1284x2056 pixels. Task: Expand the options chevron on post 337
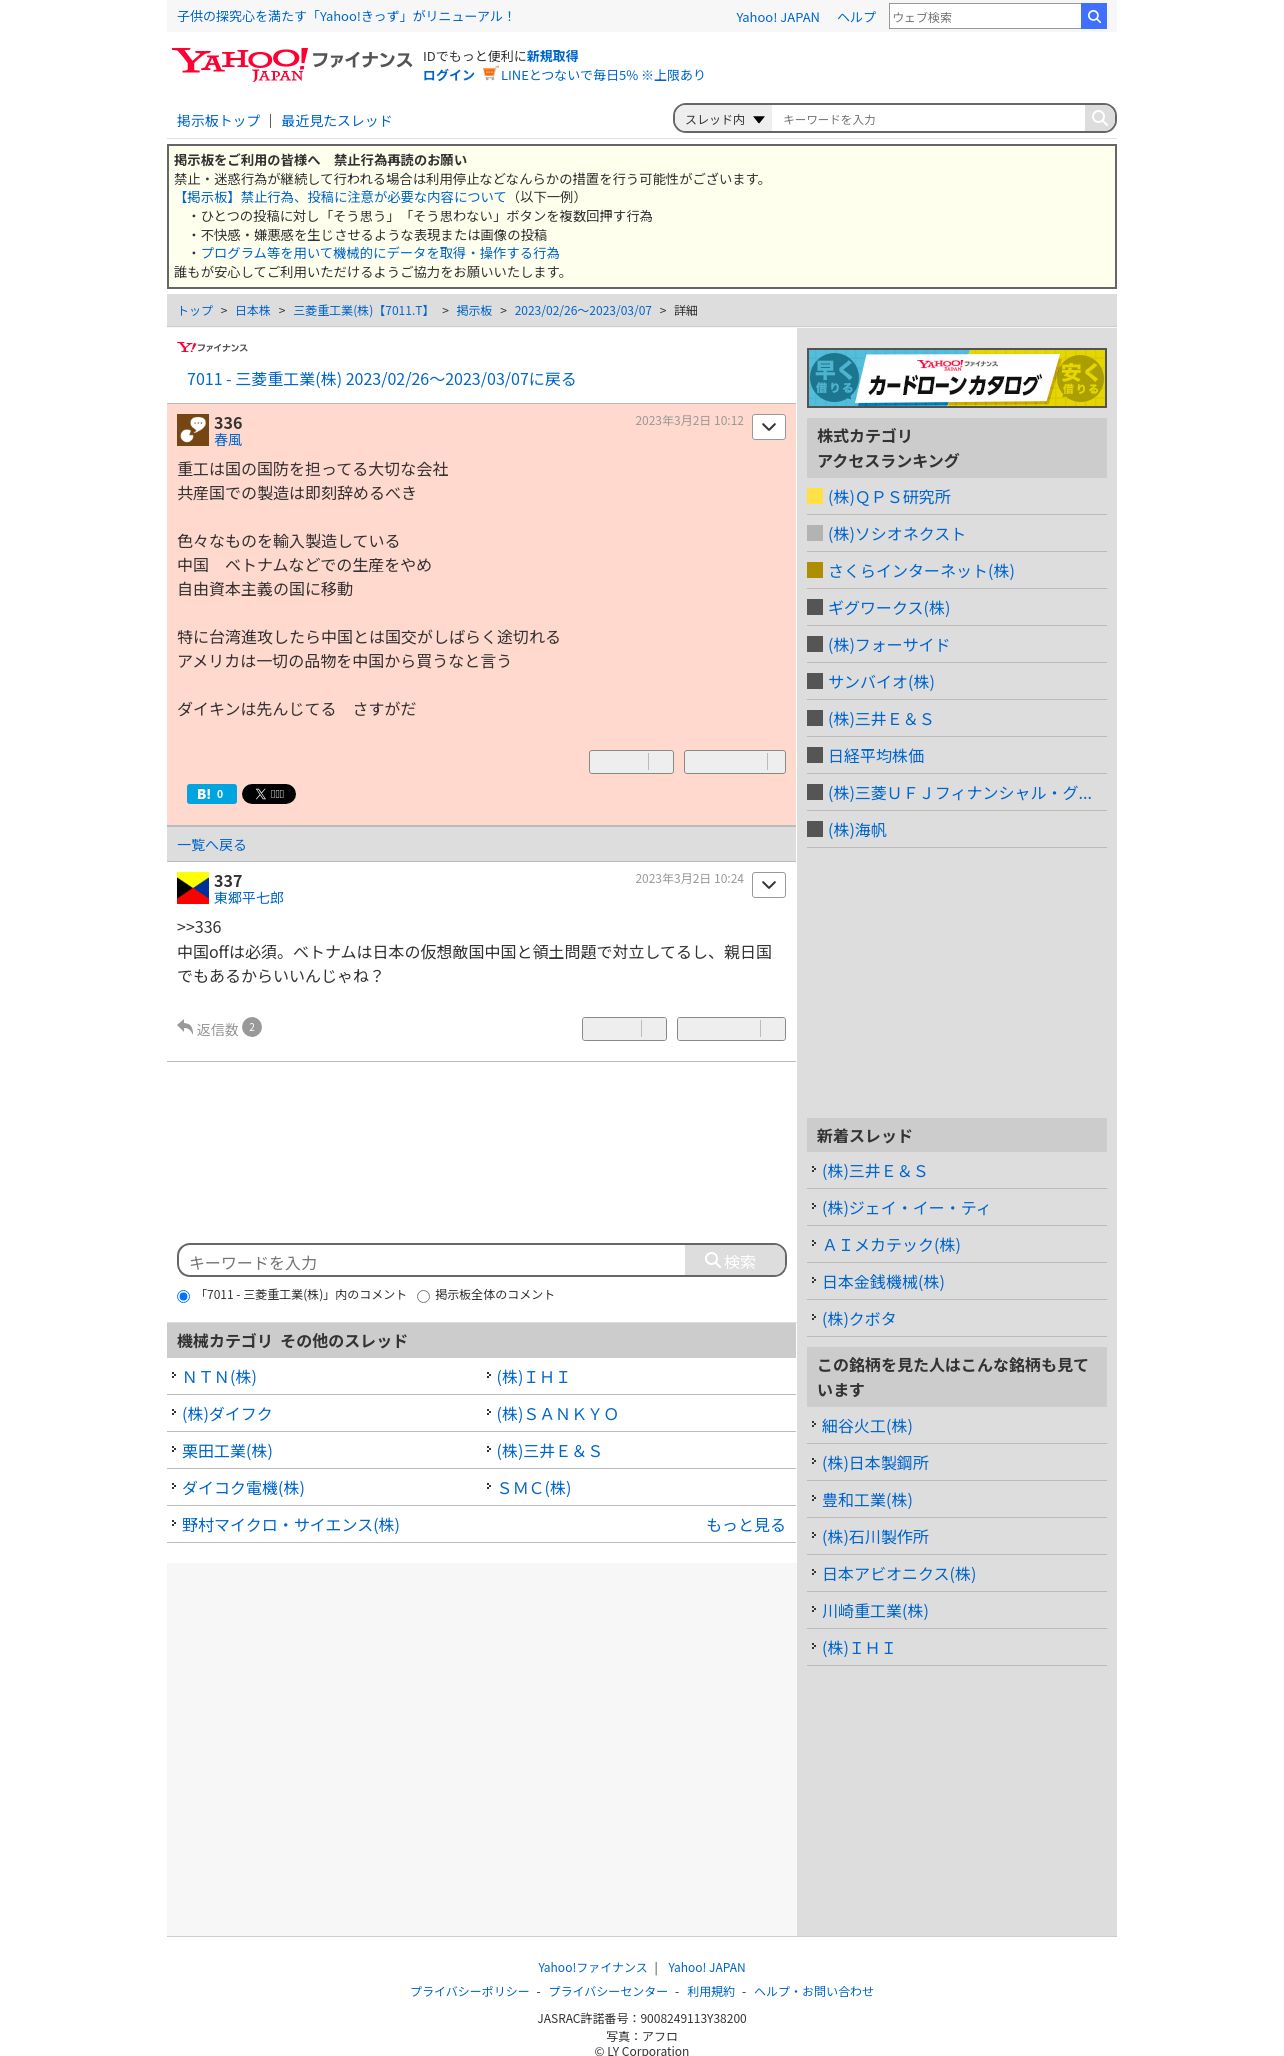[x=769, y=885]
